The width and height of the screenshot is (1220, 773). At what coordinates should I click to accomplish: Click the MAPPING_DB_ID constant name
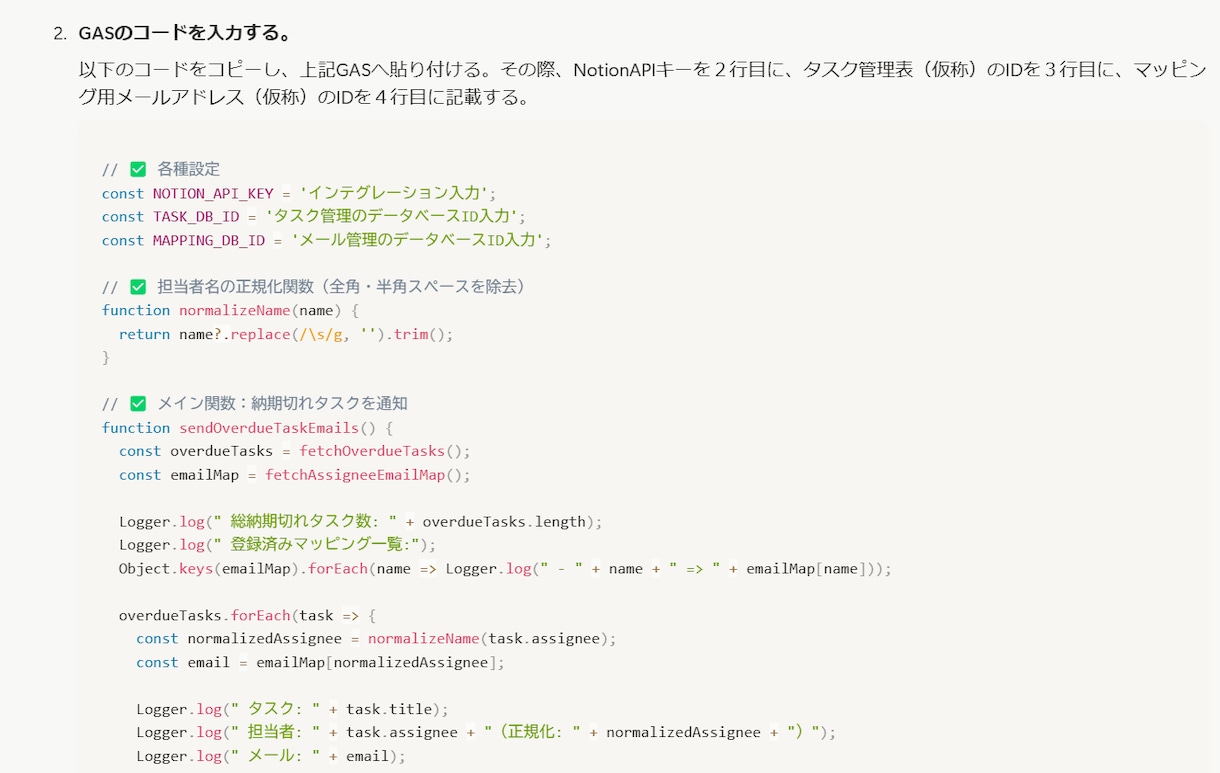coord(209,240)
